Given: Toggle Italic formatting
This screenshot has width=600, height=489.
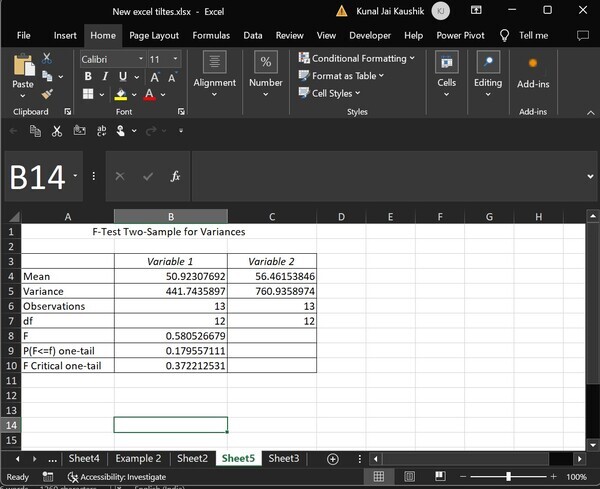Looking at the screenshot, I should pyautogui.click(x=105, y=76).
